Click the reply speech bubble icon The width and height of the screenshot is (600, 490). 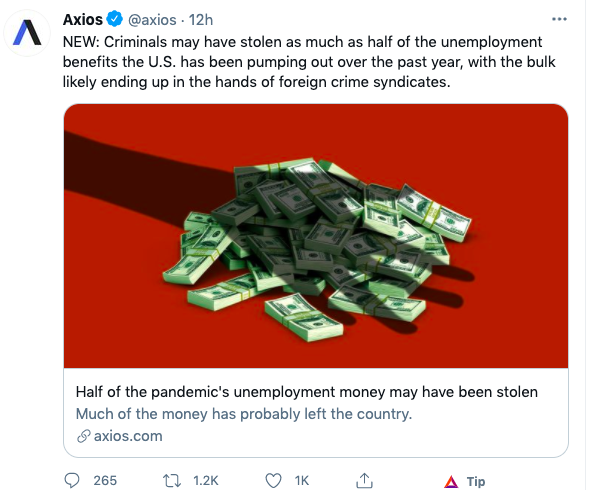pos(72,481)
